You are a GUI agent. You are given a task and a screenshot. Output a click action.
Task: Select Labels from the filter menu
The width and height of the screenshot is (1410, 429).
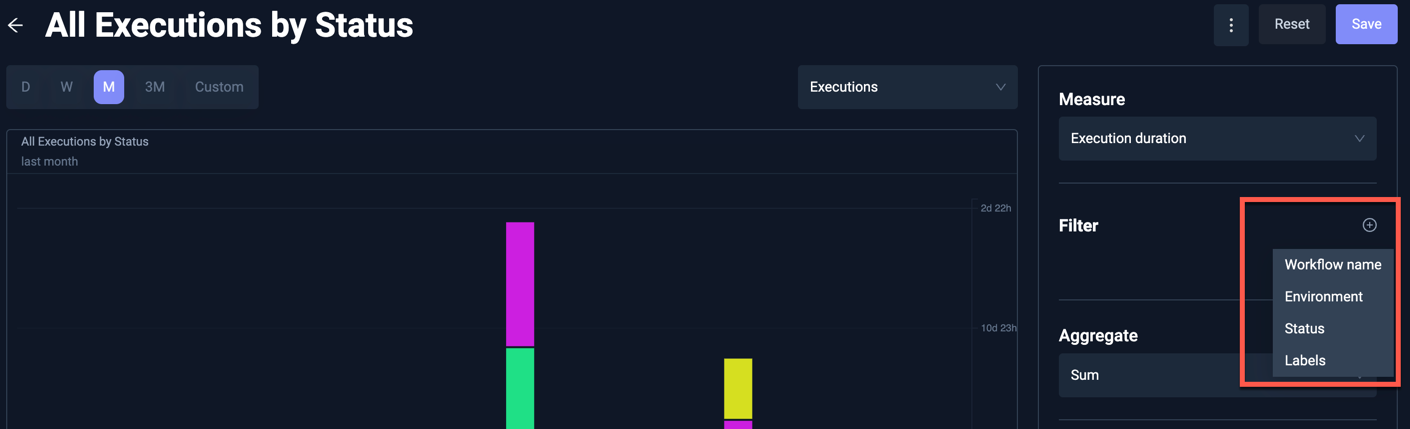1305,361
